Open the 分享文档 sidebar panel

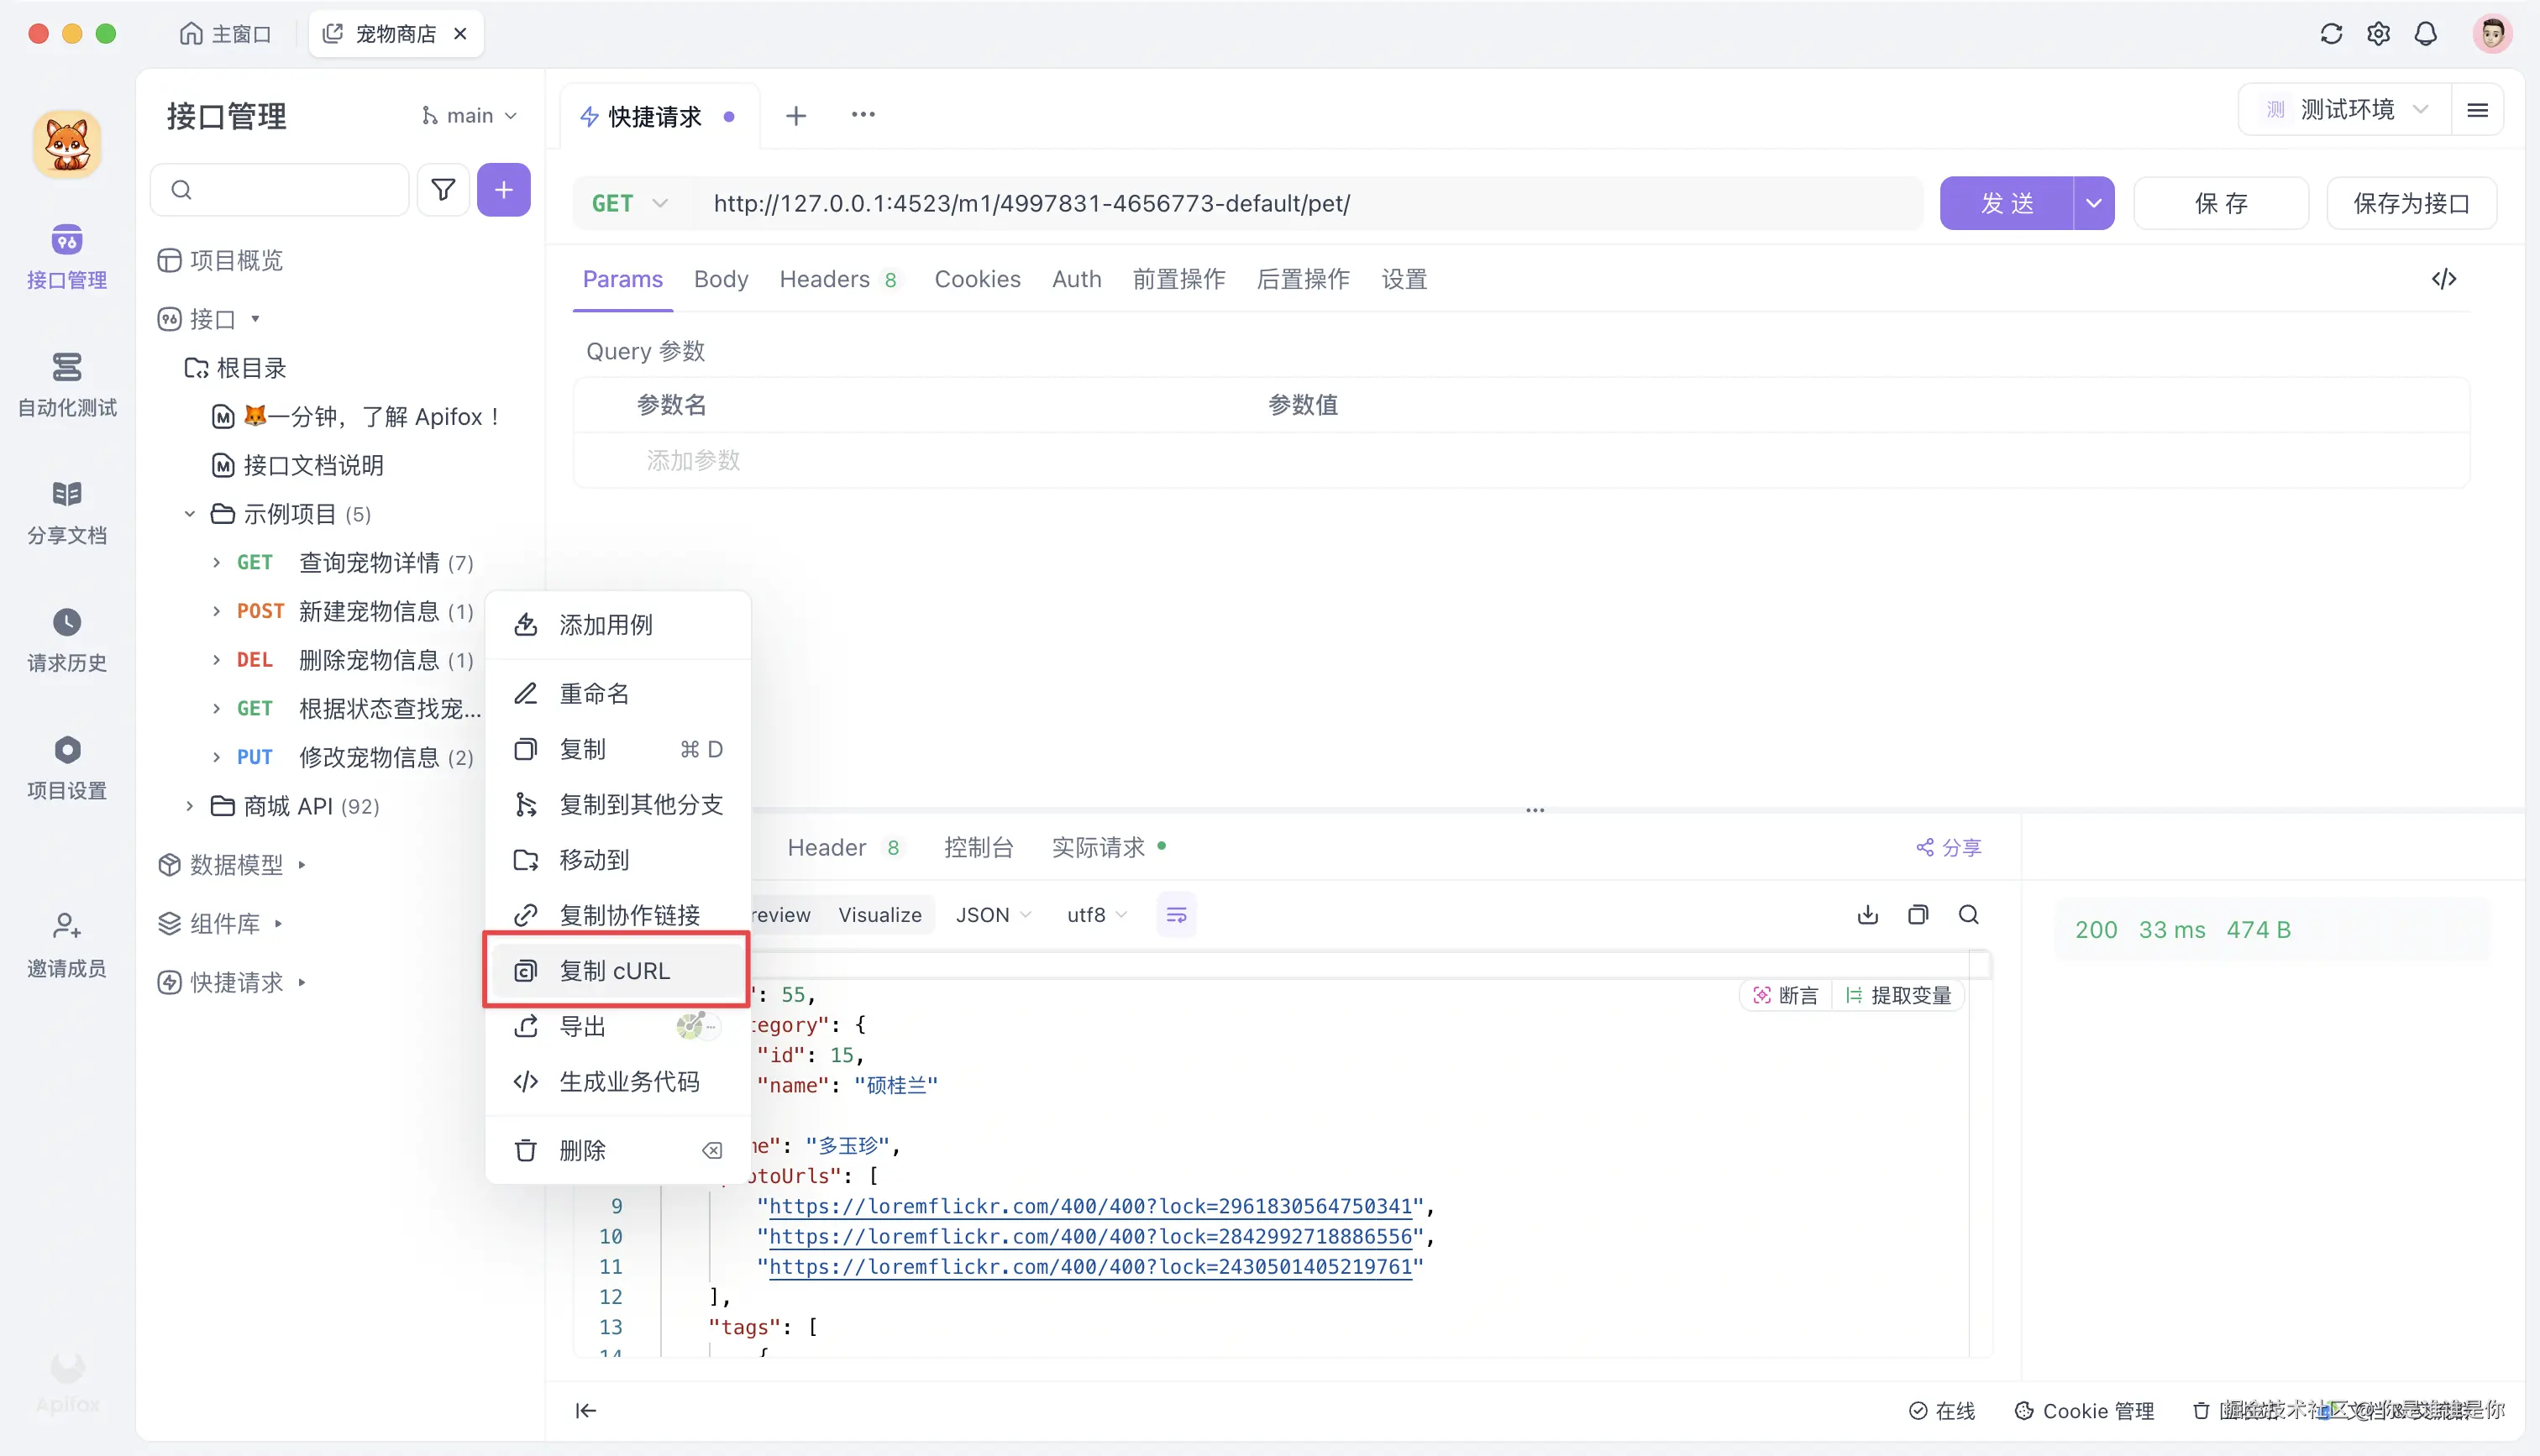(x=66, y=512)
